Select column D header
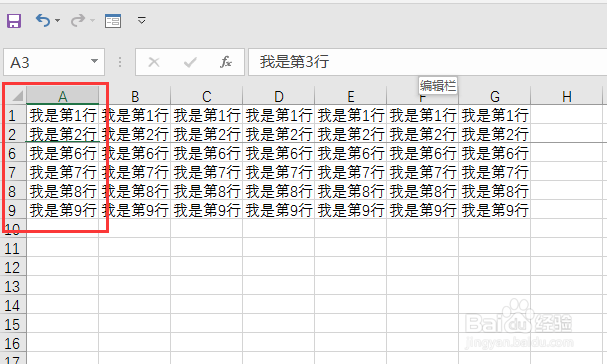 click(x=278, y=96)
